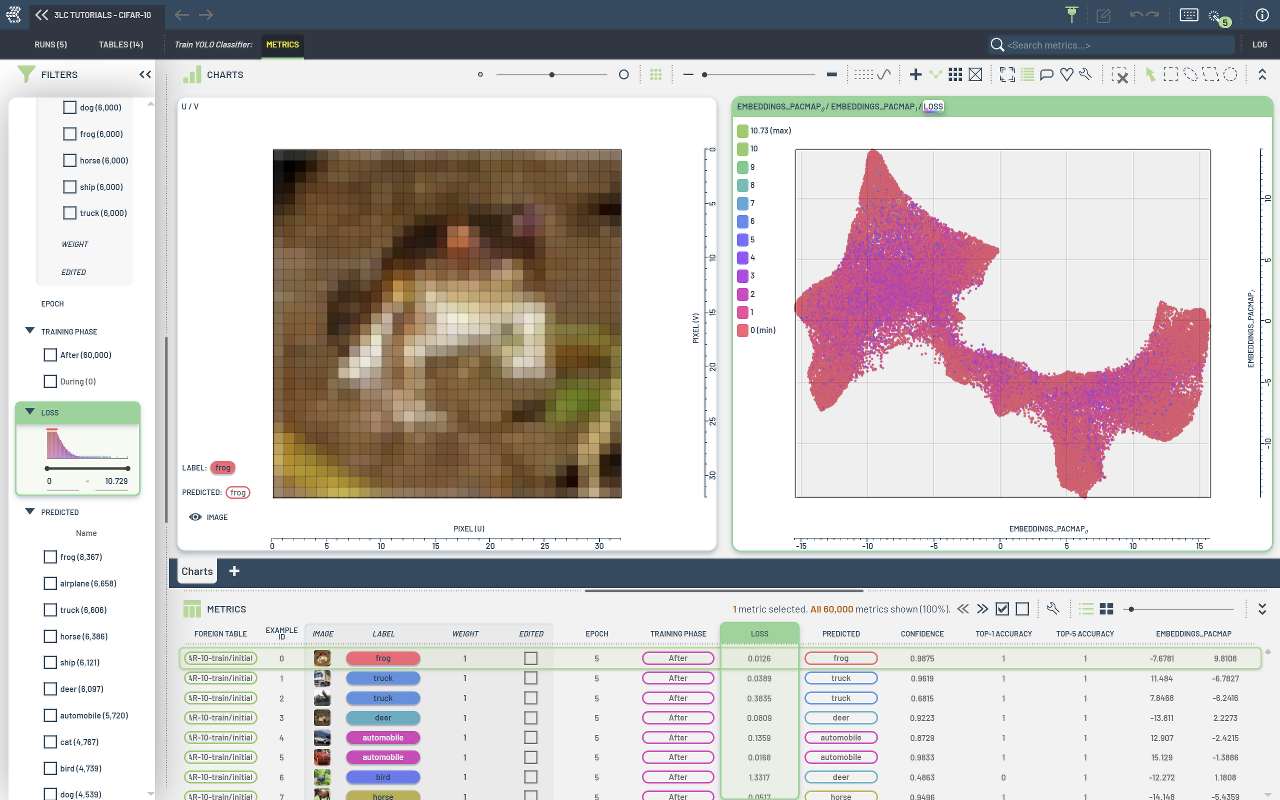
Task: Collapse the Training Phase filter section
Action: (29, 331)
